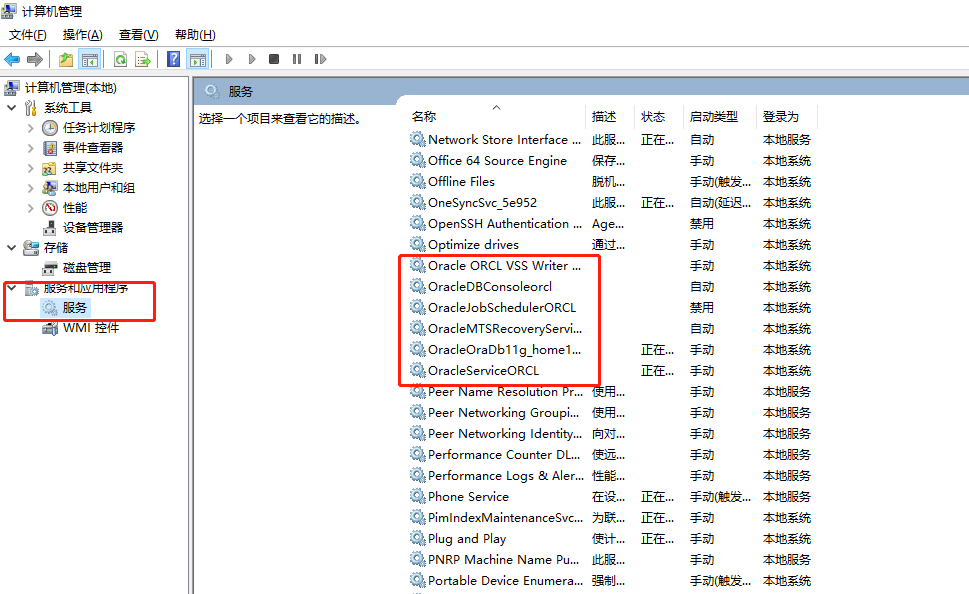Click the Pause Service icon
The height and width of the screenshot is (594, 969).
[x=297, y=59]
